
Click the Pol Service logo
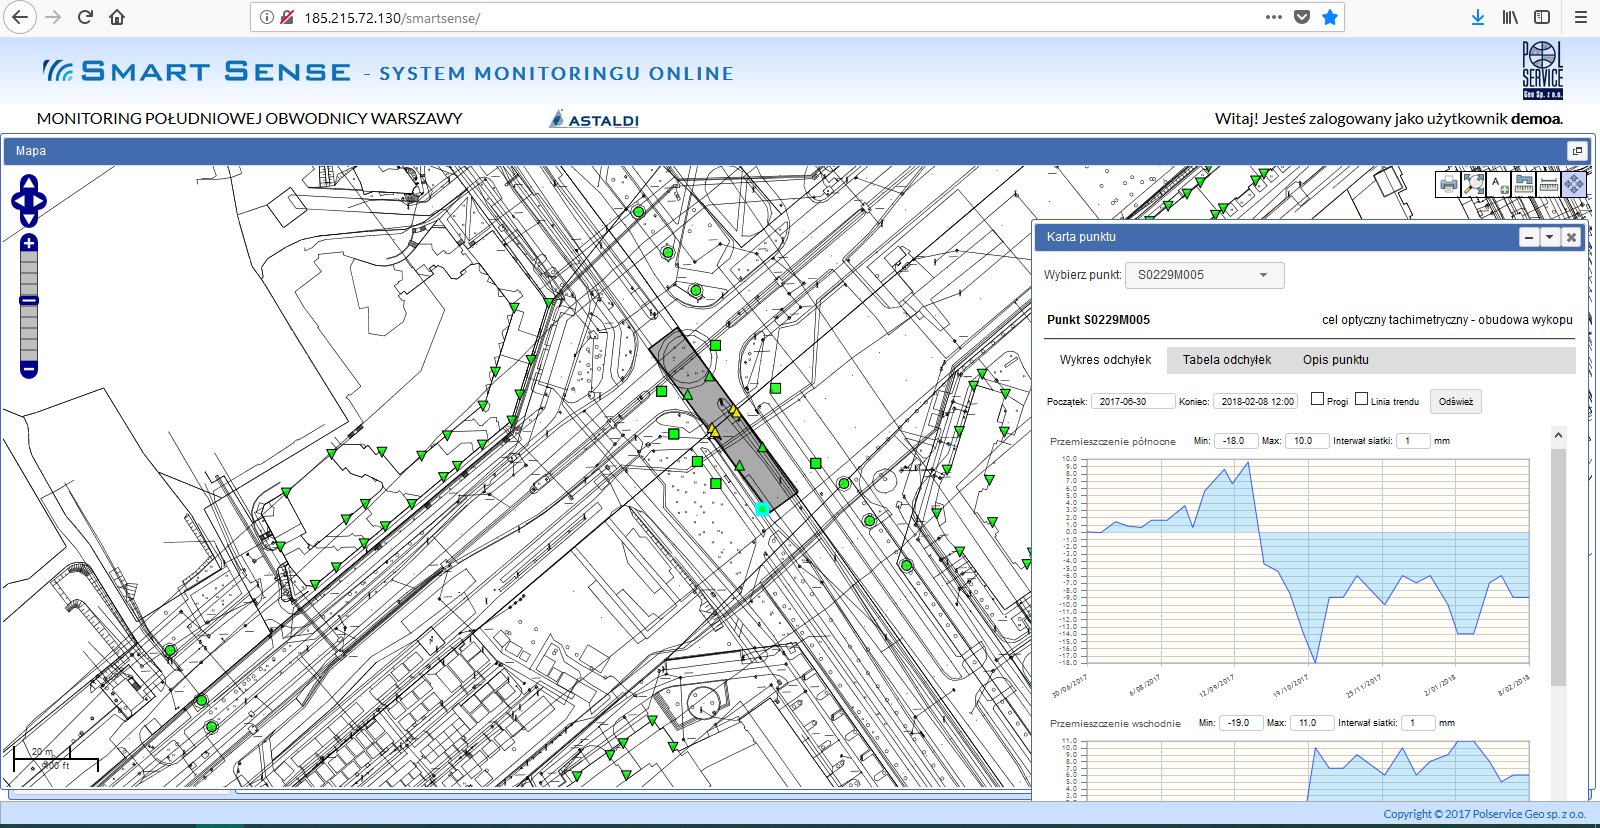[1542, 70]
